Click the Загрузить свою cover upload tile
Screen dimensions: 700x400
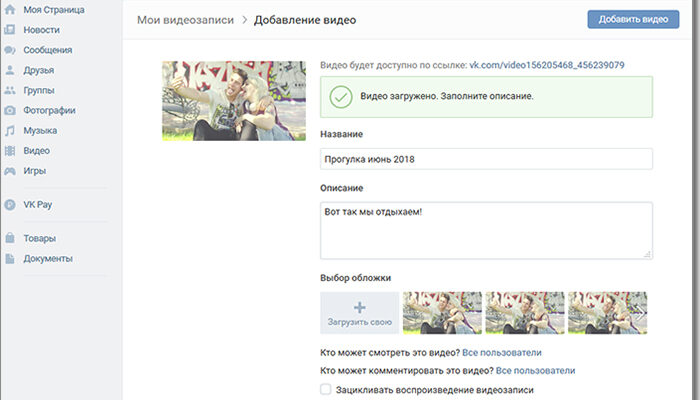359,313
